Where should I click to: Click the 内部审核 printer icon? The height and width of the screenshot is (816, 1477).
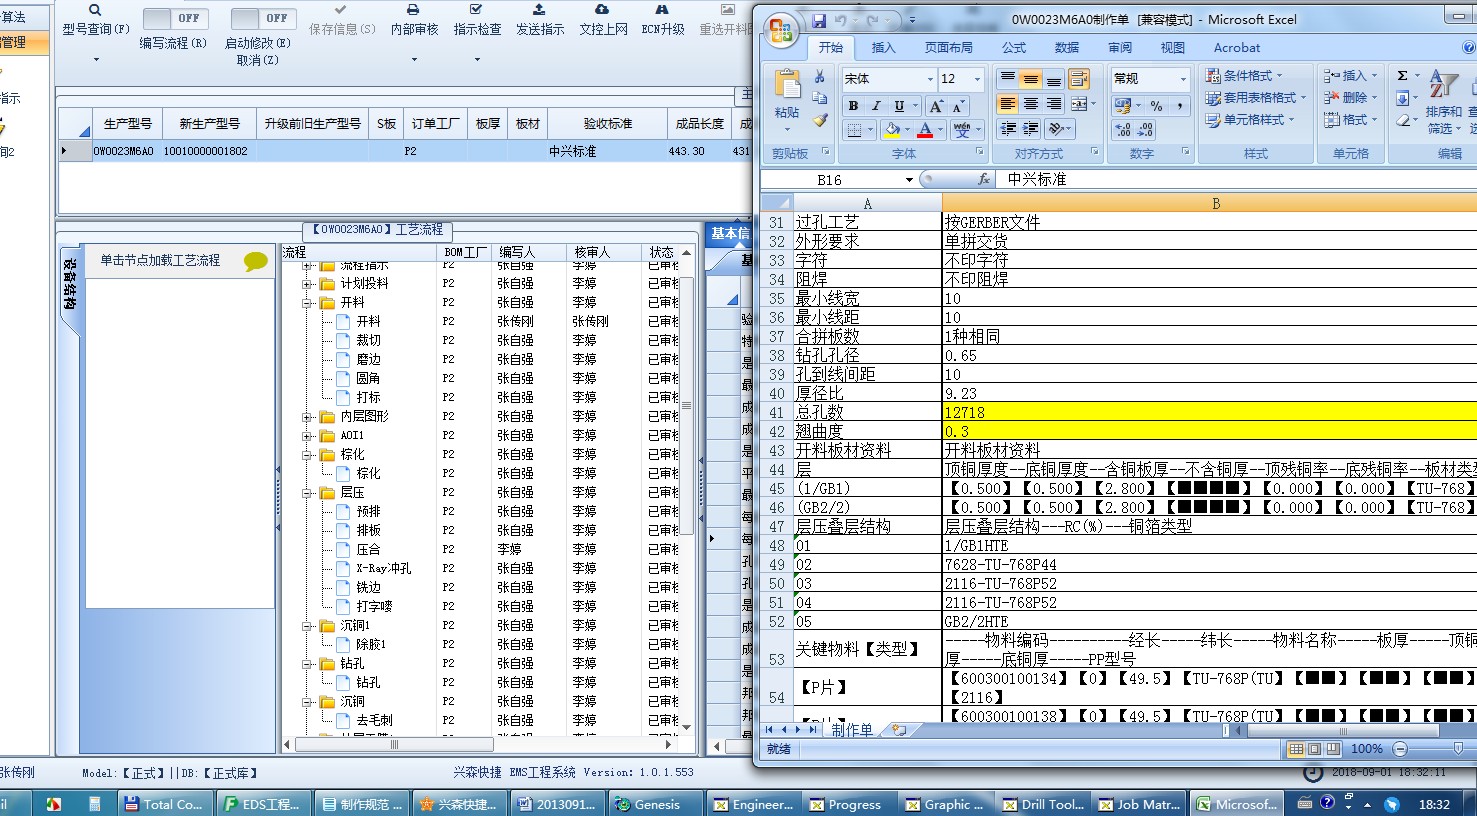[413, 10]
